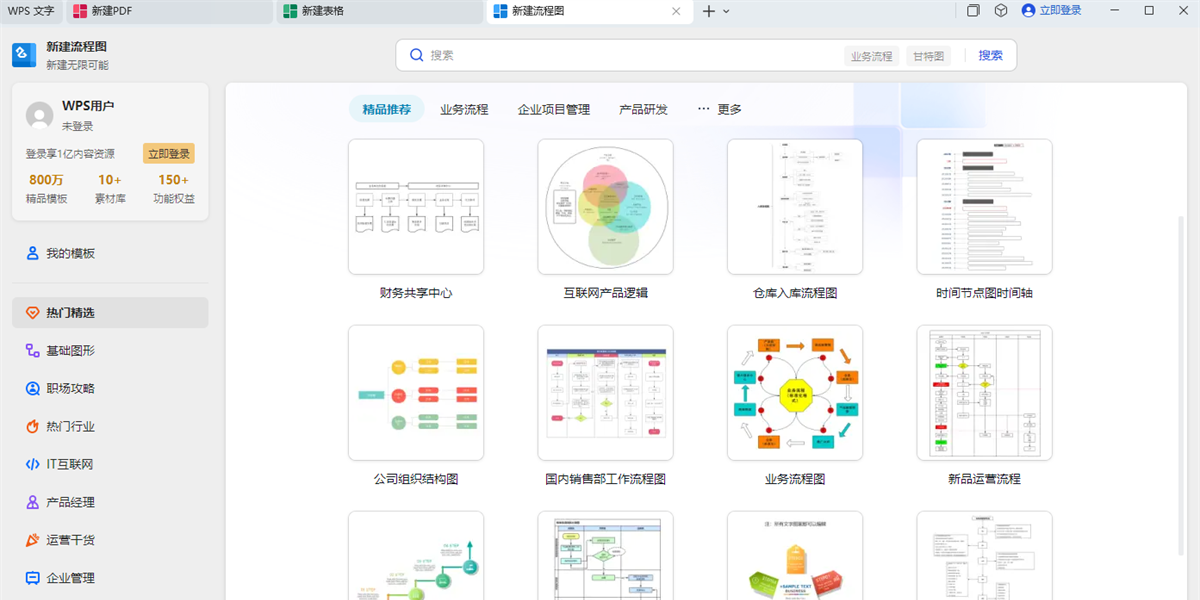Open the 职场攻略 sidebar icon
Viewport: 1200px width, 600px height.
[x=32, y=389]
